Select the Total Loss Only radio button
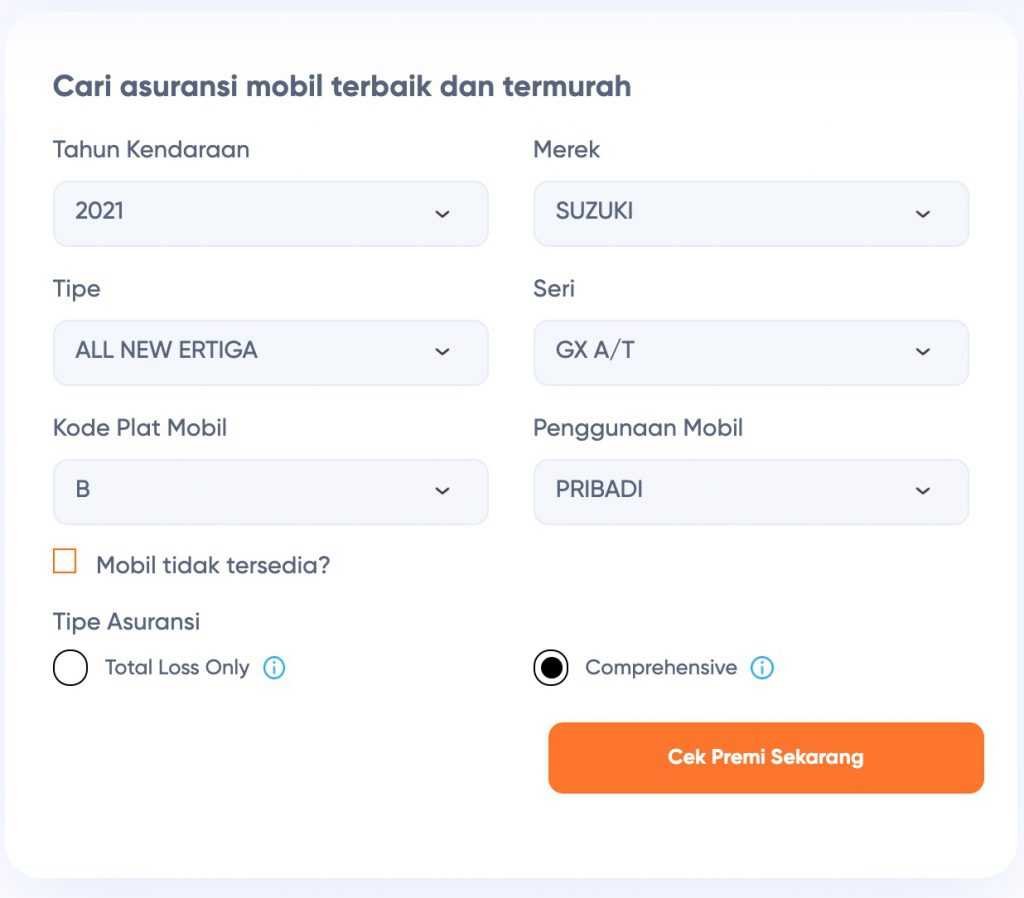The image size is (1024, 898). tap(70, 667)
